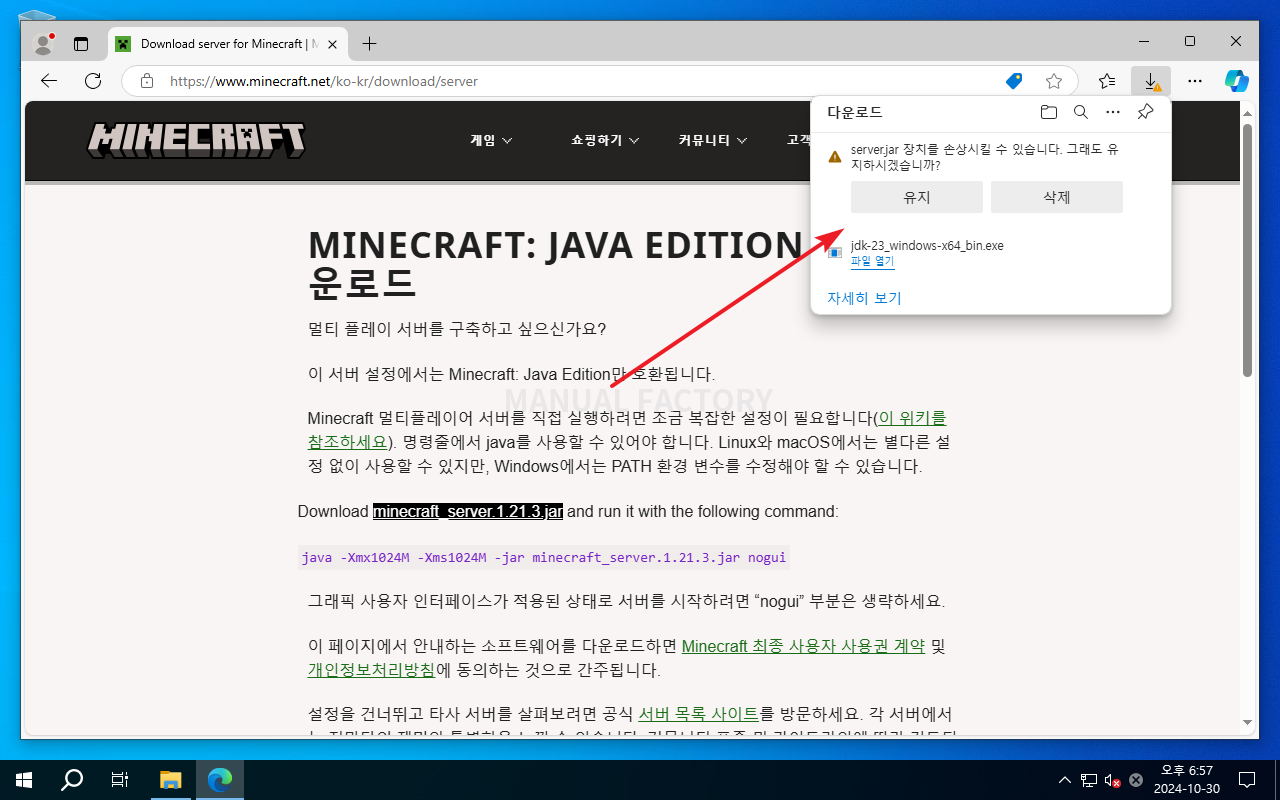This screenshot has width=1280, height=800.
Task: Click the Edge taskbar icon
Action: coord(220,780)
